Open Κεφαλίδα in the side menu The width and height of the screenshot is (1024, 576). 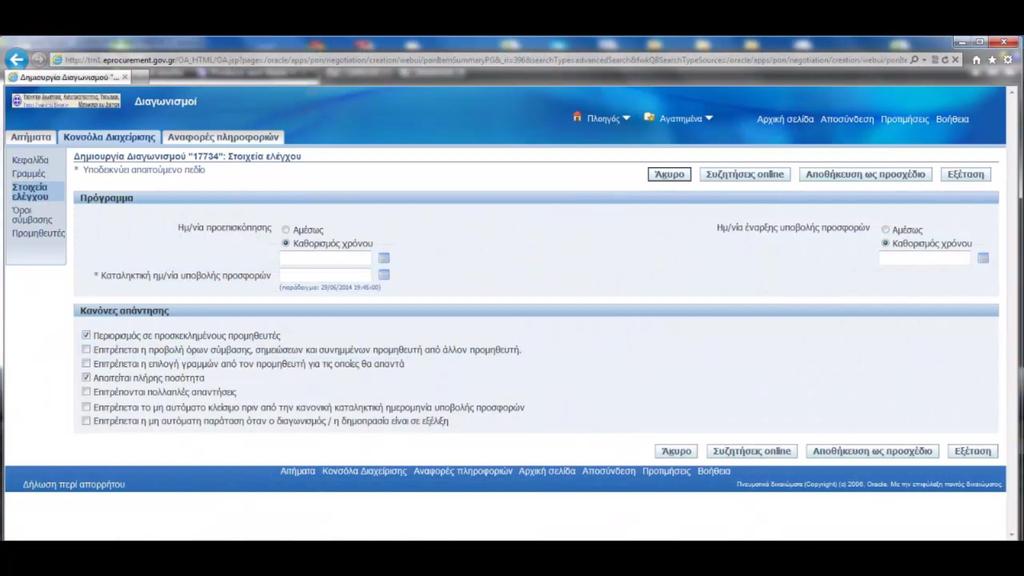(30, 160)
